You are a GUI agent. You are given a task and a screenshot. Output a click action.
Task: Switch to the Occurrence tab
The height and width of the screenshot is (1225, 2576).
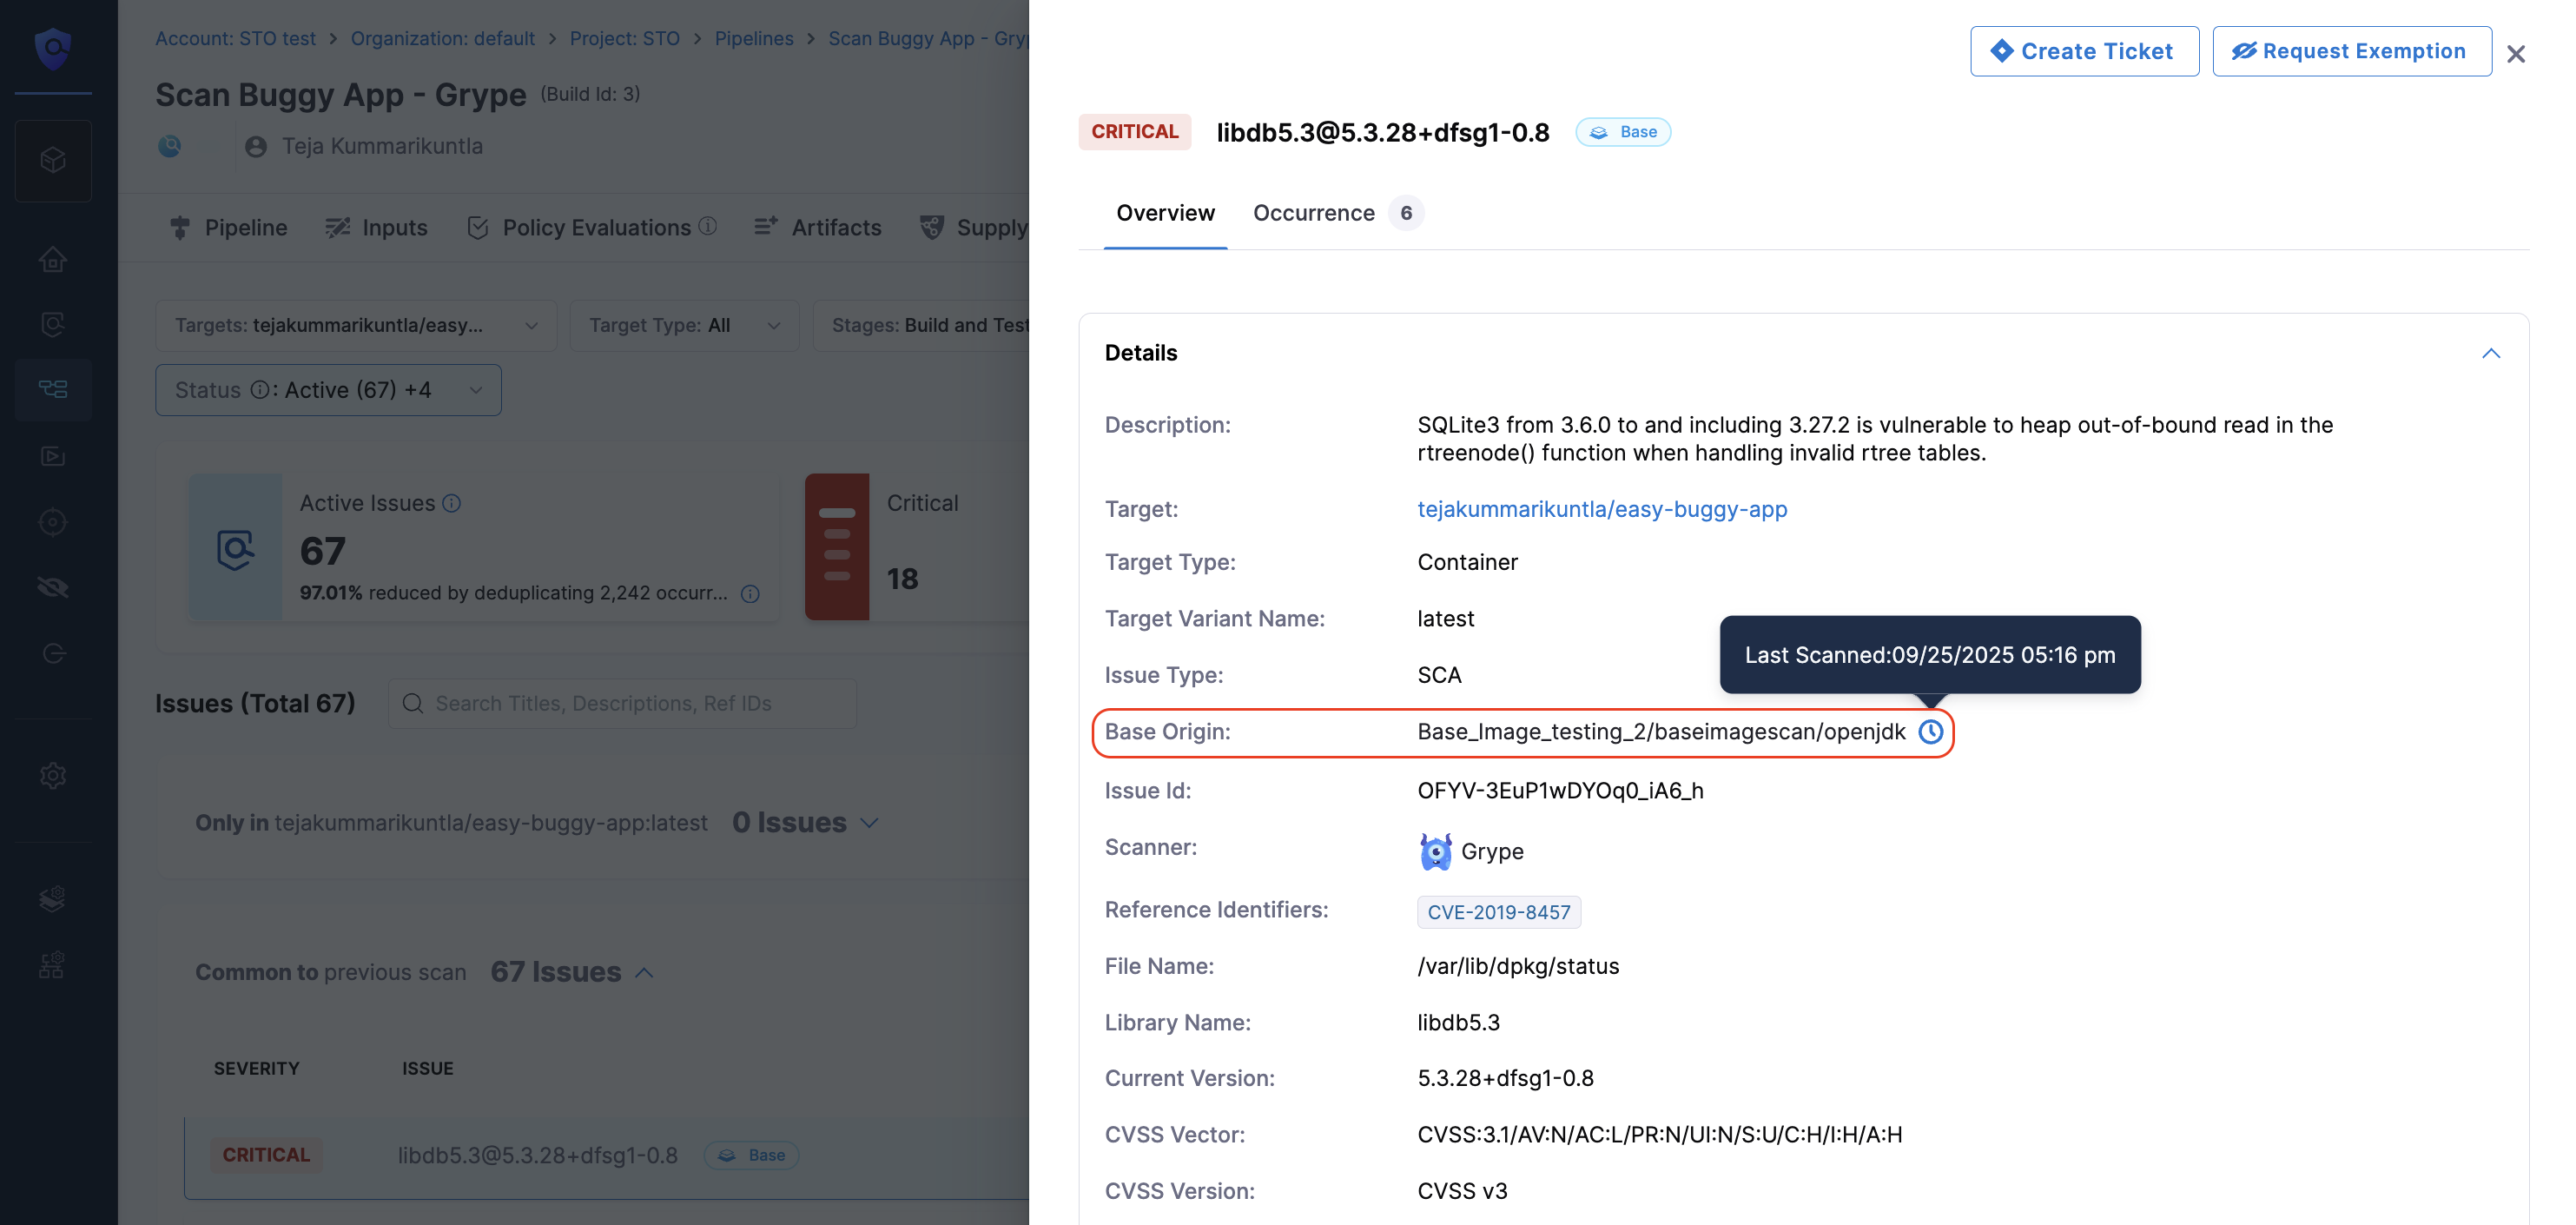(x=1313, y=213)
